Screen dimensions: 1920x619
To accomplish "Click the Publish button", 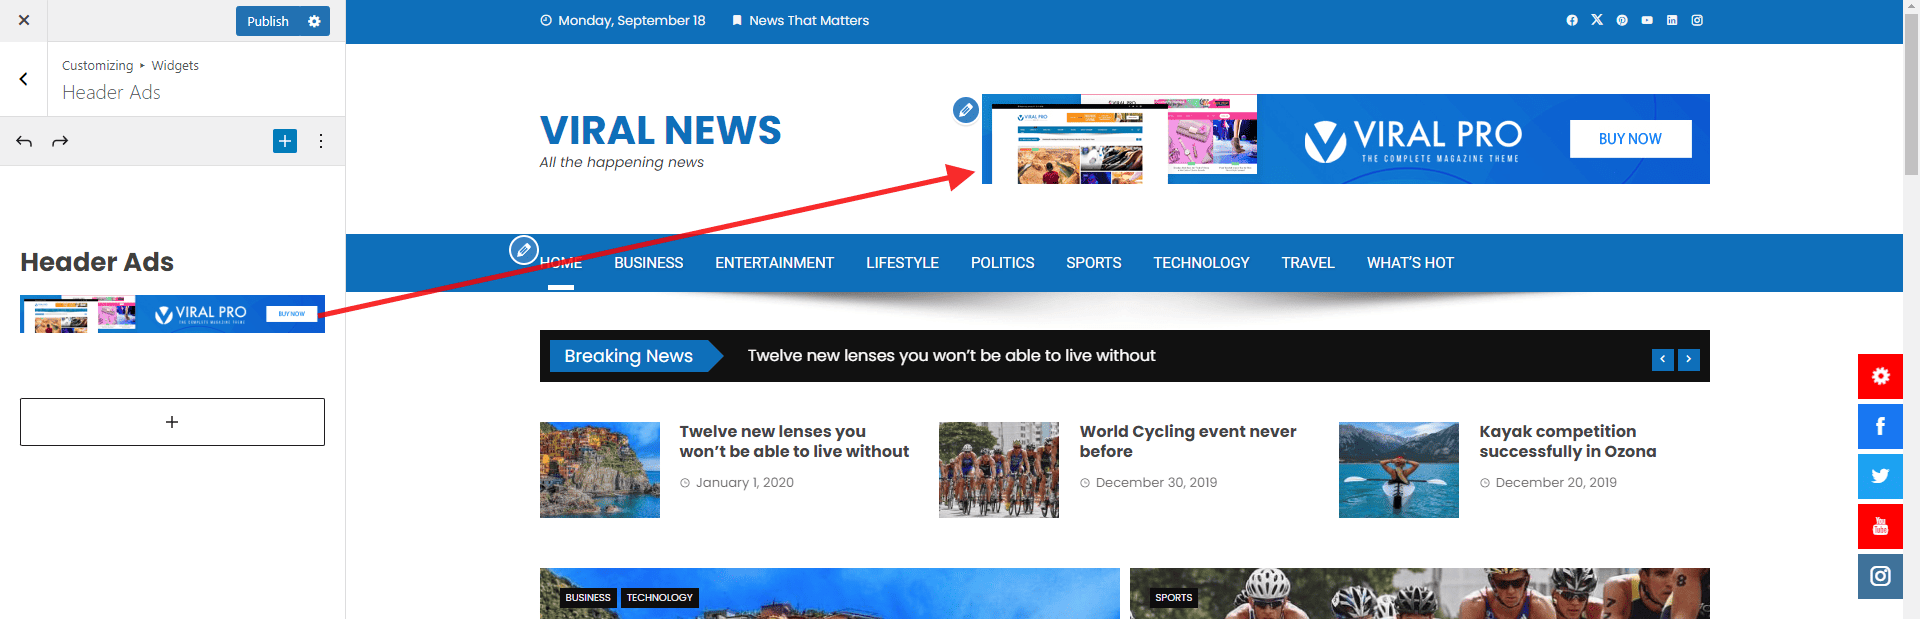I will pos(267,21).
